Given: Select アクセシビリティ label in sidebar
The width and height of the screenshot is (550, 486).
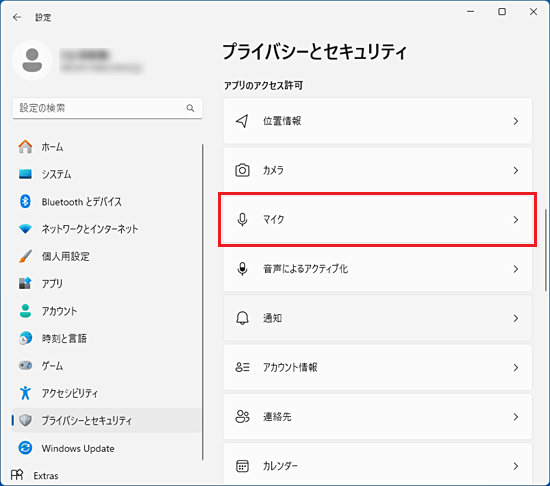Looking at the screenshot, I should point(70,393).
